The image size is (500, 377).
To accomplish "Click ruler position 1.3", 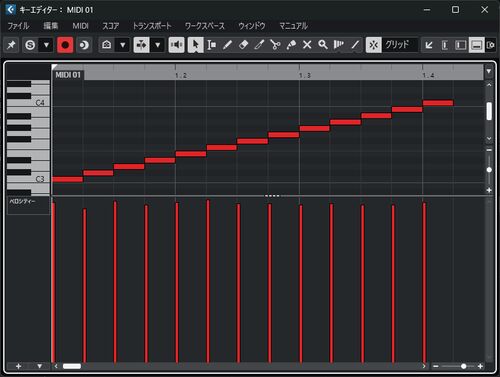I will [305, 76].
